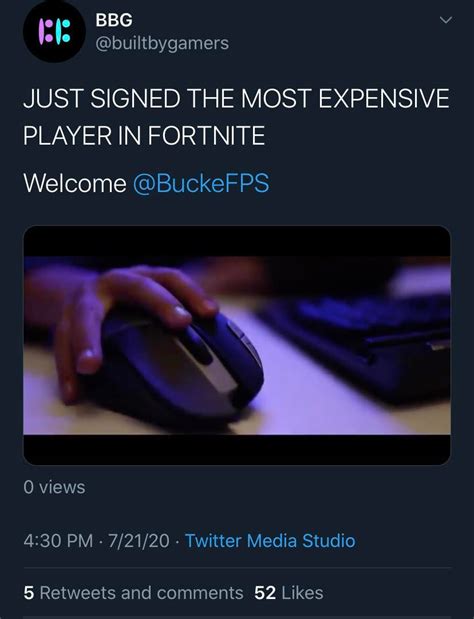
Task: Click the number 52 beside Likes
Action: [265, 593]
